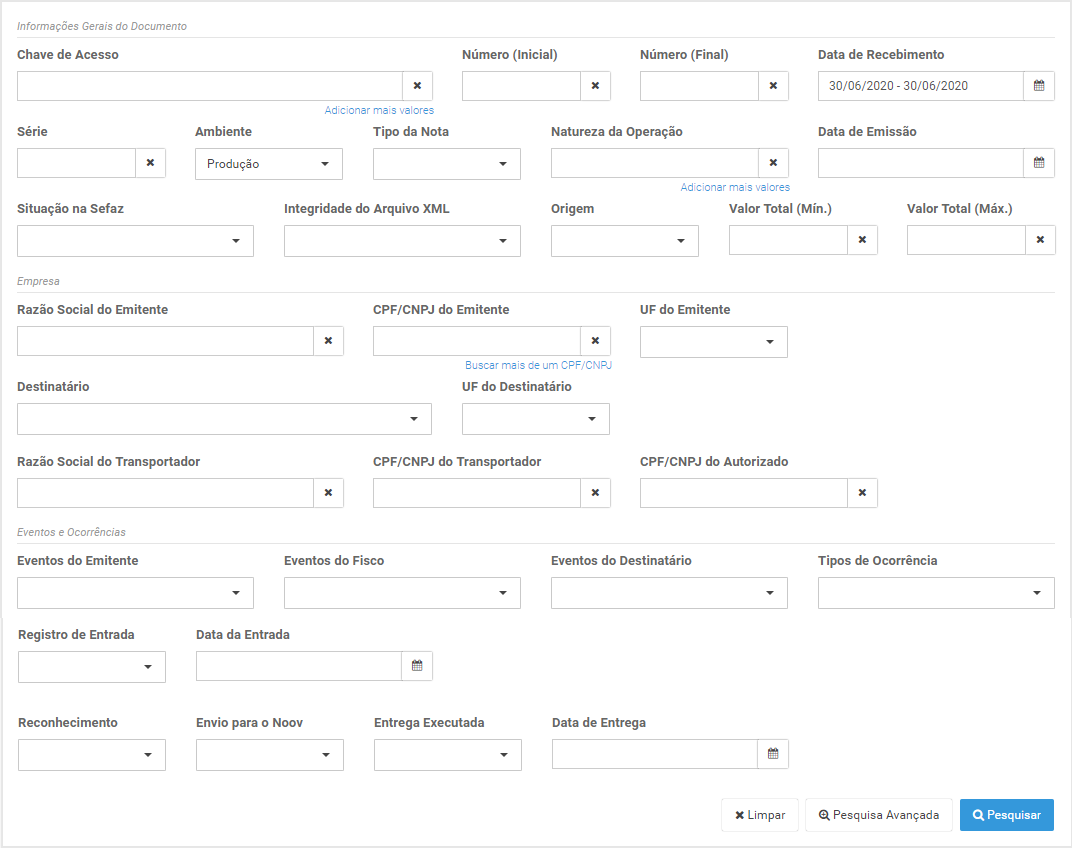Image resolution: width=1072 pixels, height=848 pixels.
Task: Focus the Valor Total (Máx.) input
Action: pos(966,240)
